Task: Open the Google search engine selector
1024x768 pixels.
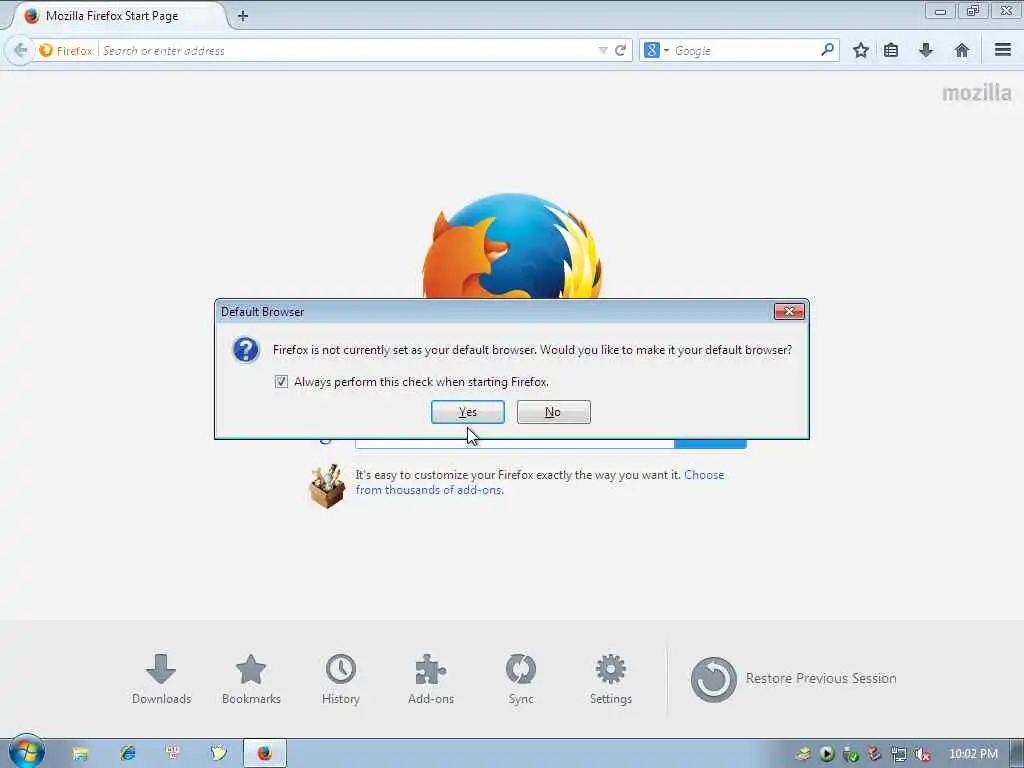Action: point(656,50)
